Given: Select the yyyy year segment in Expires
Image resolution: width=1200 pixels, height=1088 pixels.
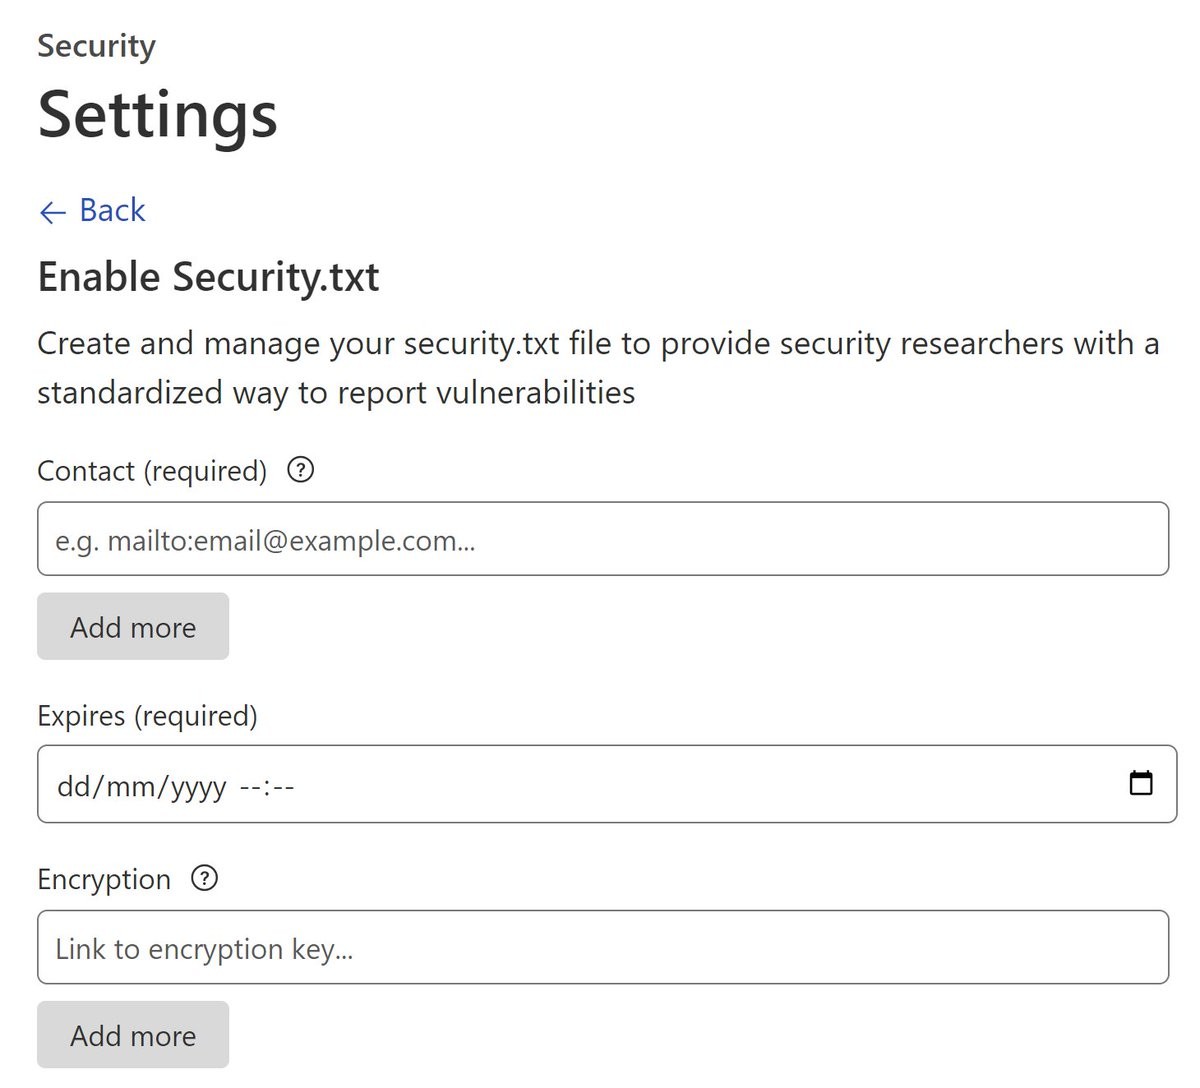Looking at the screenshot, I should (198, 786).
